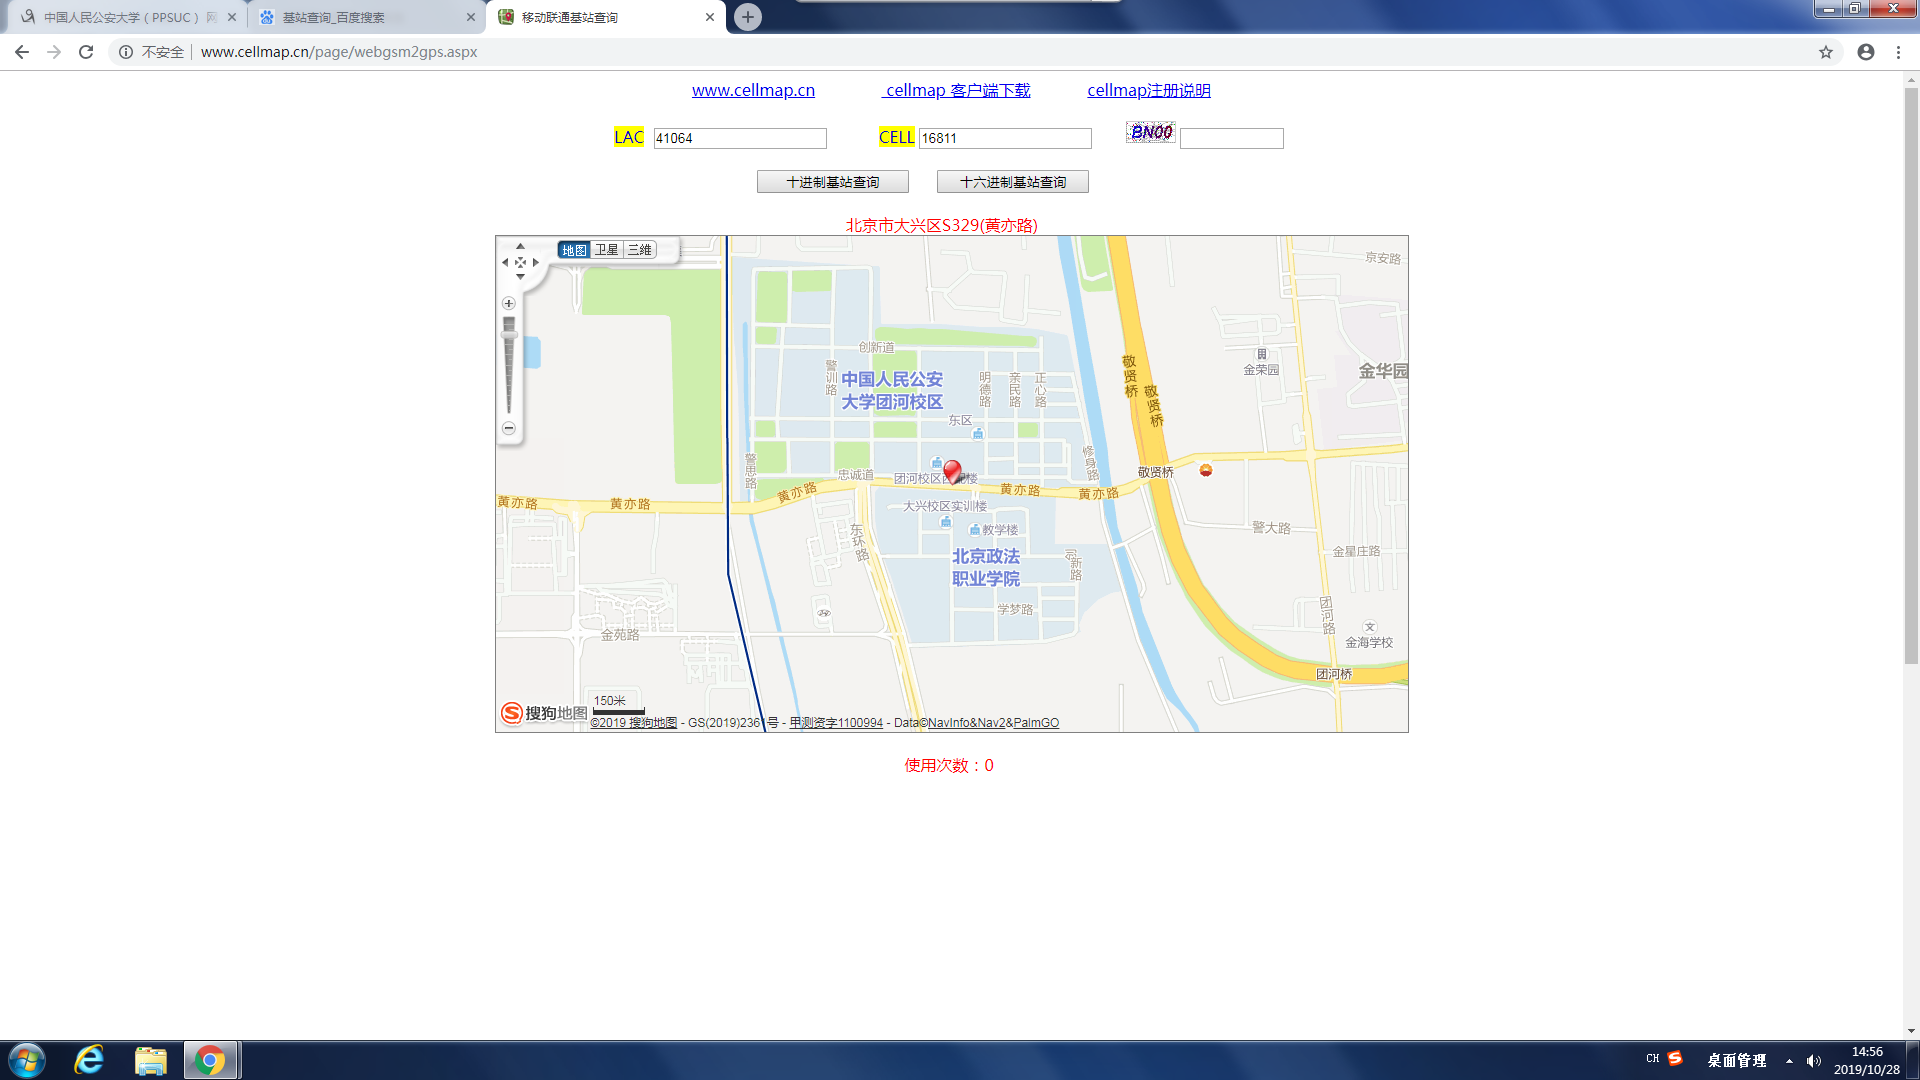Click the map zoom-in plus button
This screenshot has height=1080, width=1920.
pyautogui.click(x=508, y=303)
